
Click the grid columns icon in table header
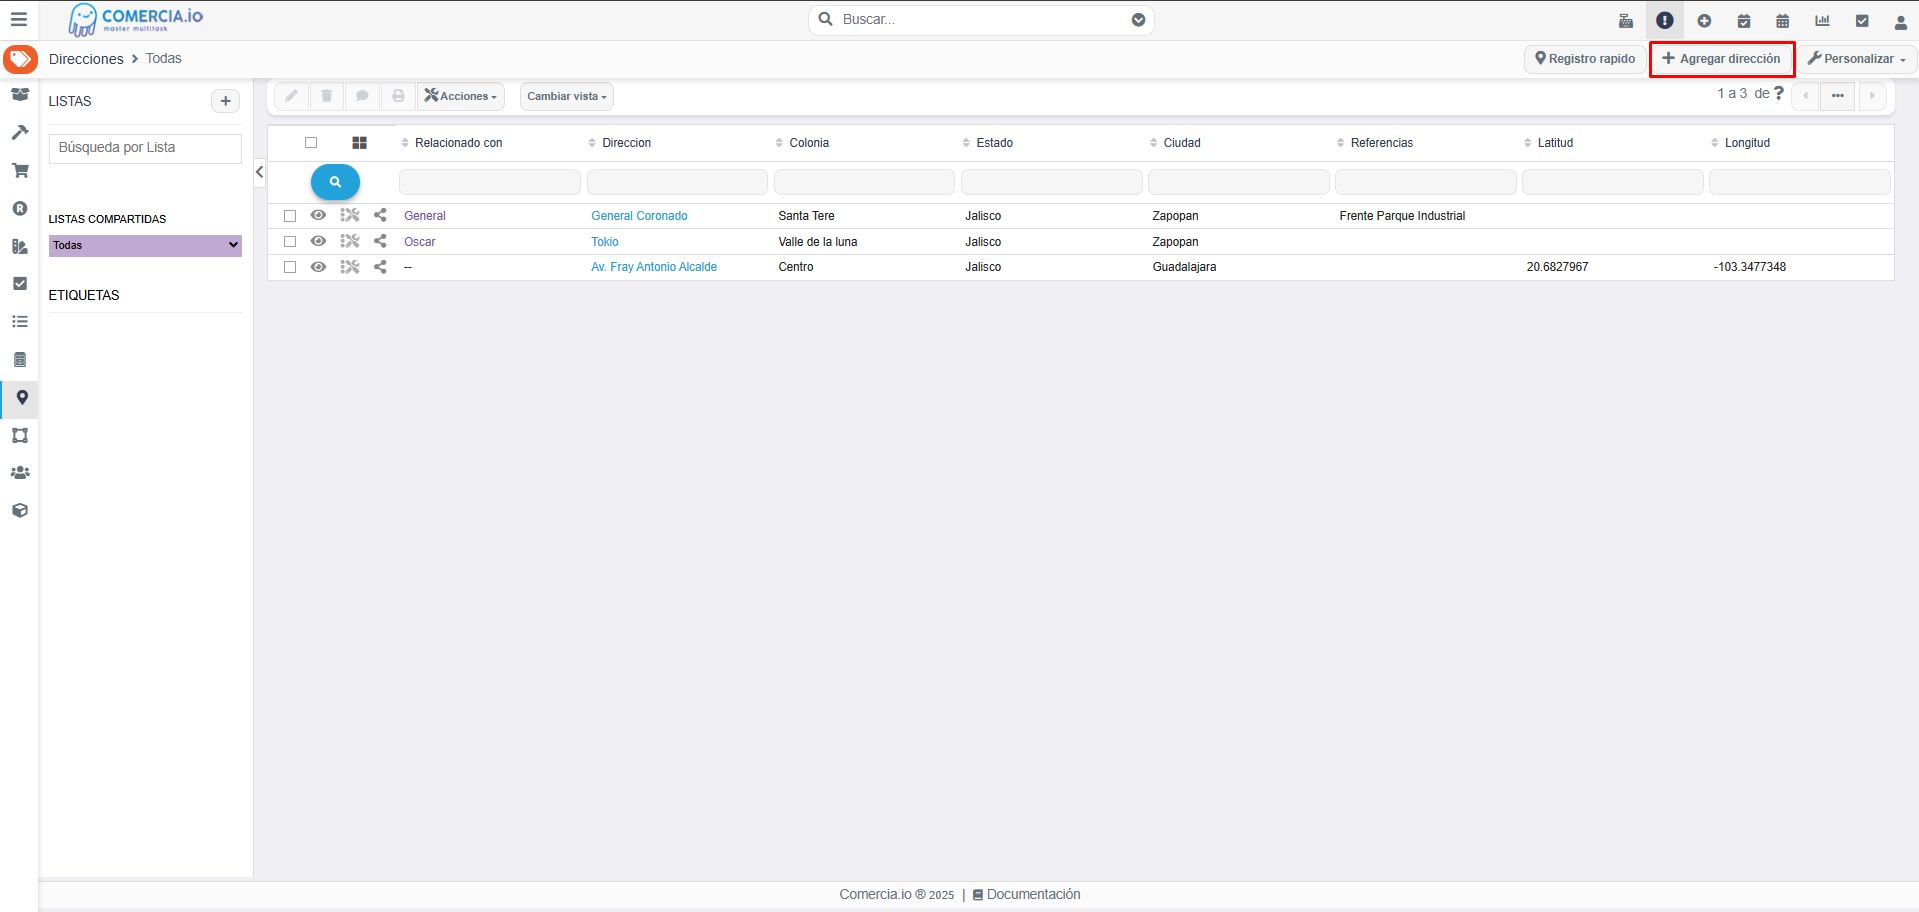(x=360, y=143)
